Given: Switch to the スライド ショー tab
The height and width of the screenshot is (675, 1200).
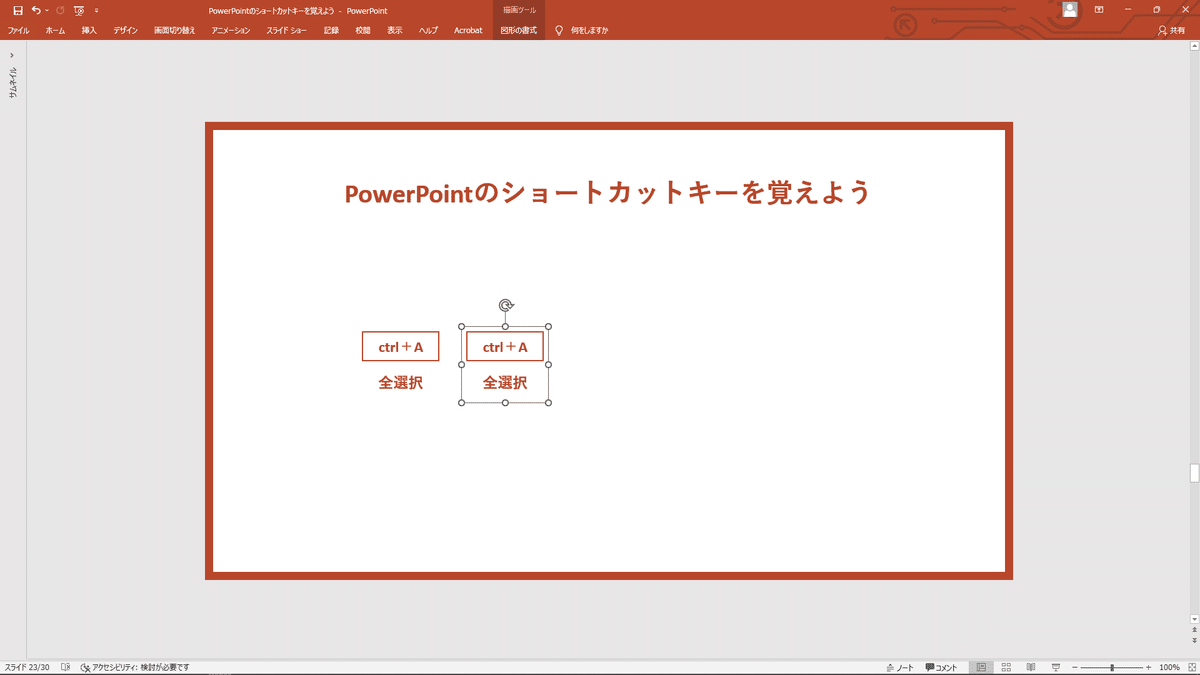Looking at the screenshot, I should 286,30.
